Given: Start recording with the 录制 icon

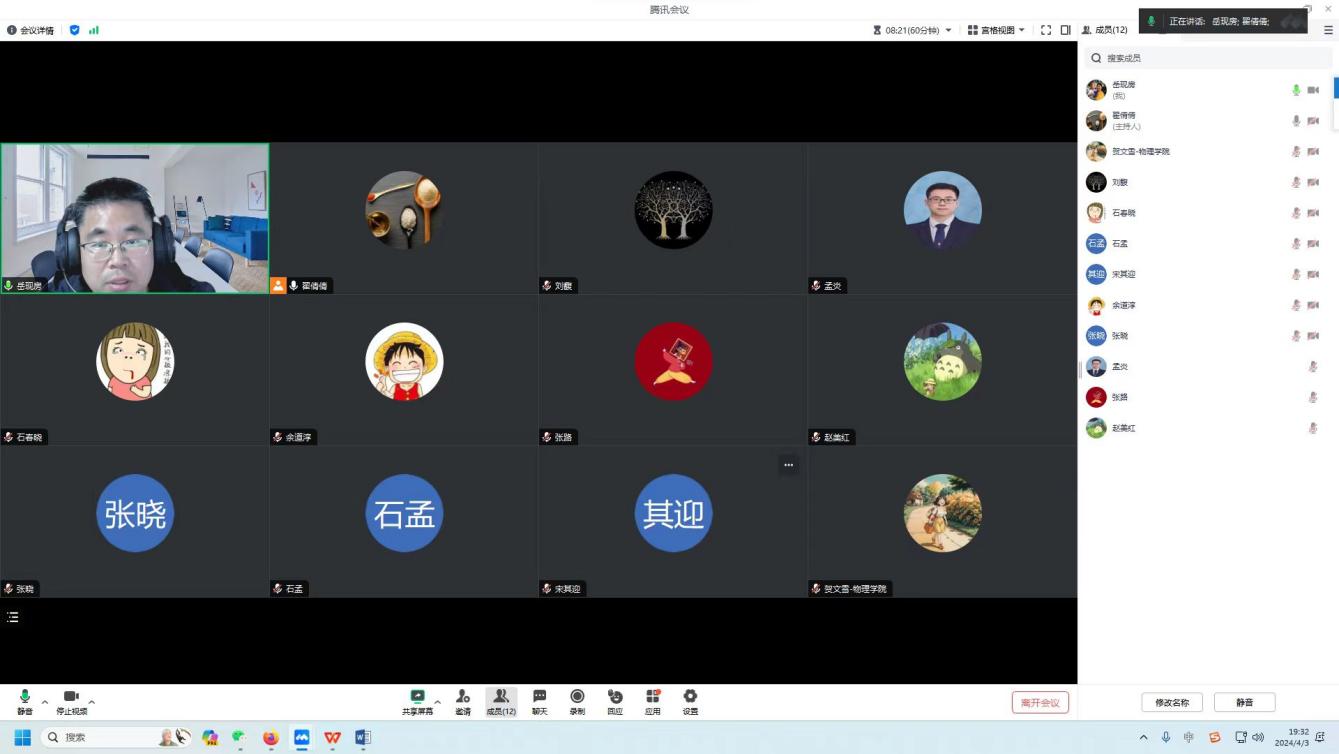Looking at the screenshot, I should tap(577, 700).
